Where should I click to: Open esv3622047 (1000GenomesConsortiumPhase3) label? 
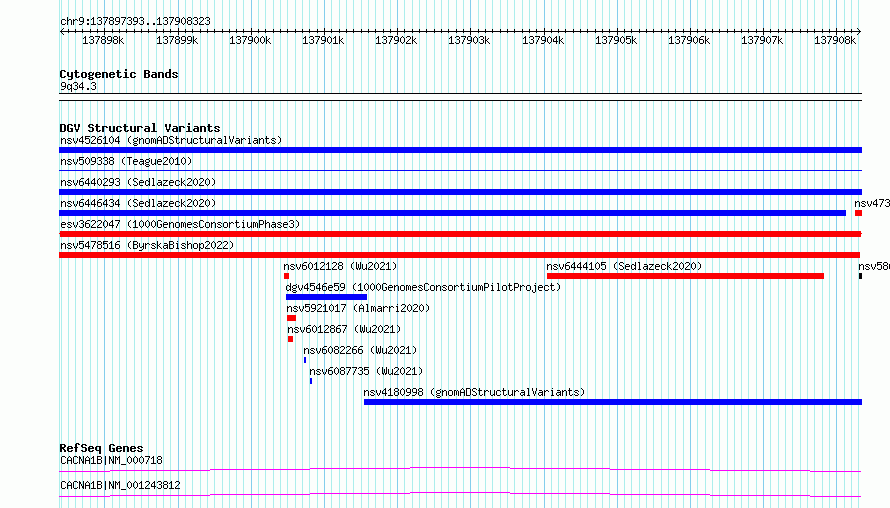click(180, 224)
